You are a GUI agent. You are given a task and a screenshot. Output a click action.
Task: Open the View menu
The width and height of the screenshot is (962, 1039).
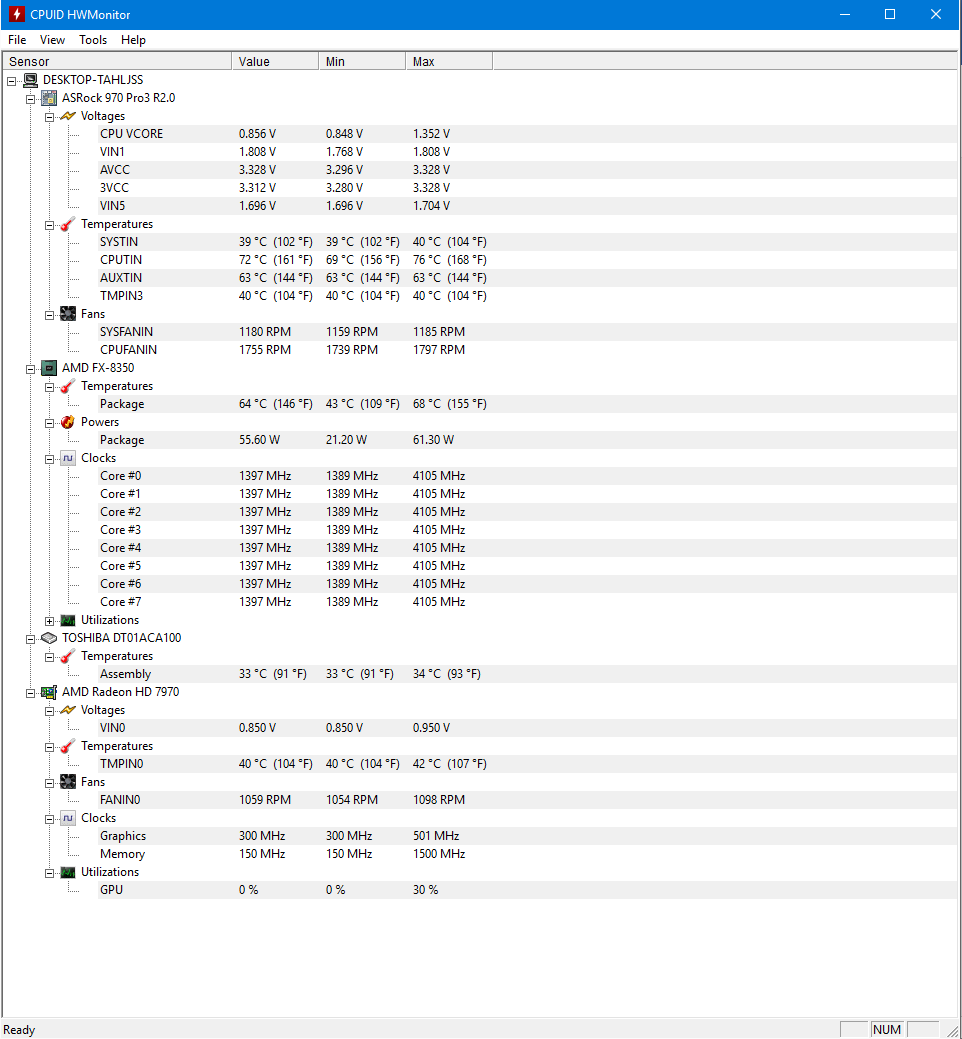coord(52,40)
